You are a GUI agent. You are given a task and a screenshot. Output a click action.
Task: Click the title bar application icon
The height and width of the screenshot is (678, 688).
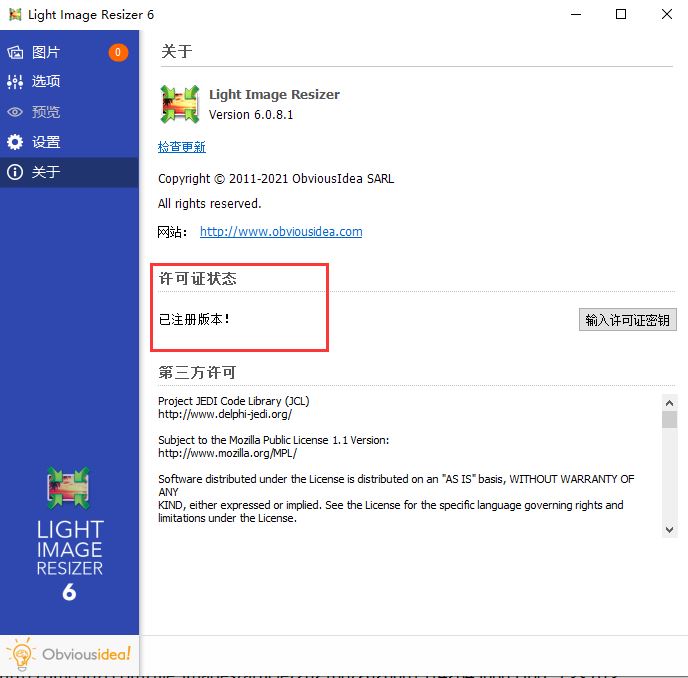(x=15, y=14)
